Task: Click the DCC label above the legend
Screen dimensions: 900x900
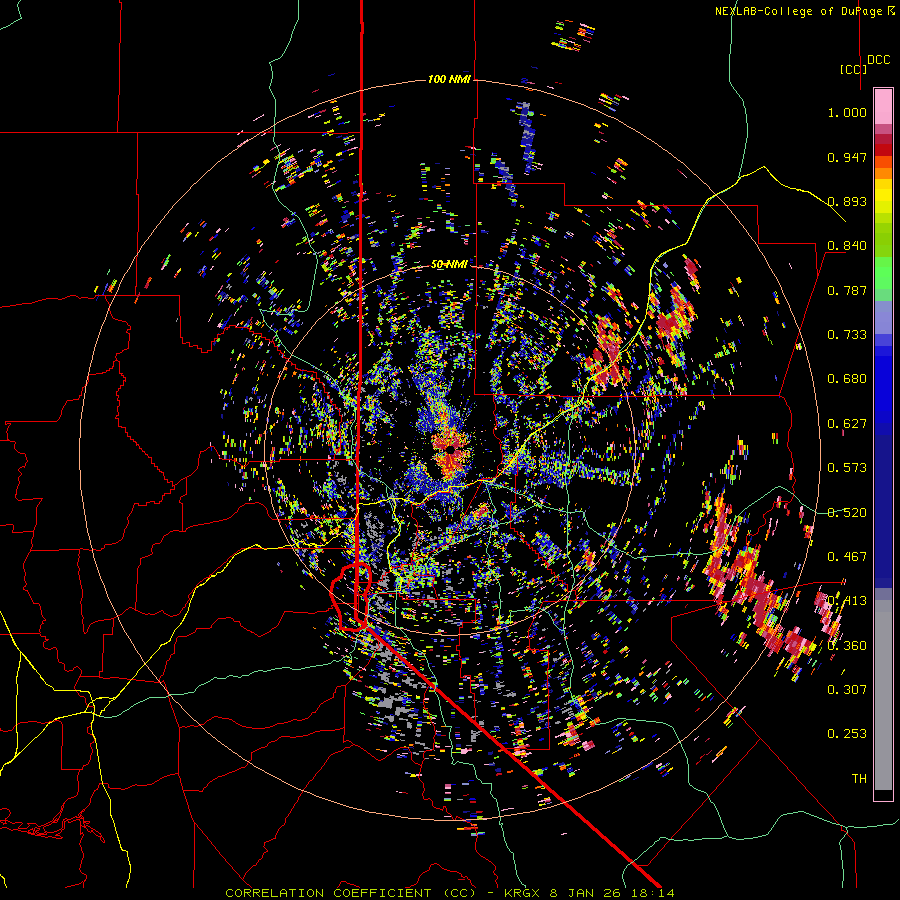Action: point(879,60)
